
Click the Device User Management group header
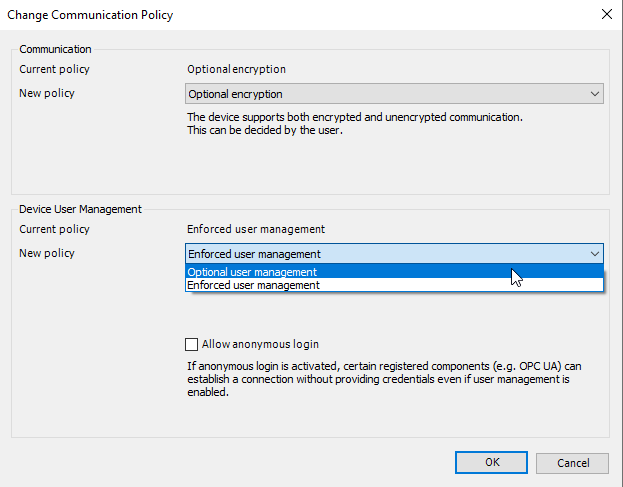[81, 209]
